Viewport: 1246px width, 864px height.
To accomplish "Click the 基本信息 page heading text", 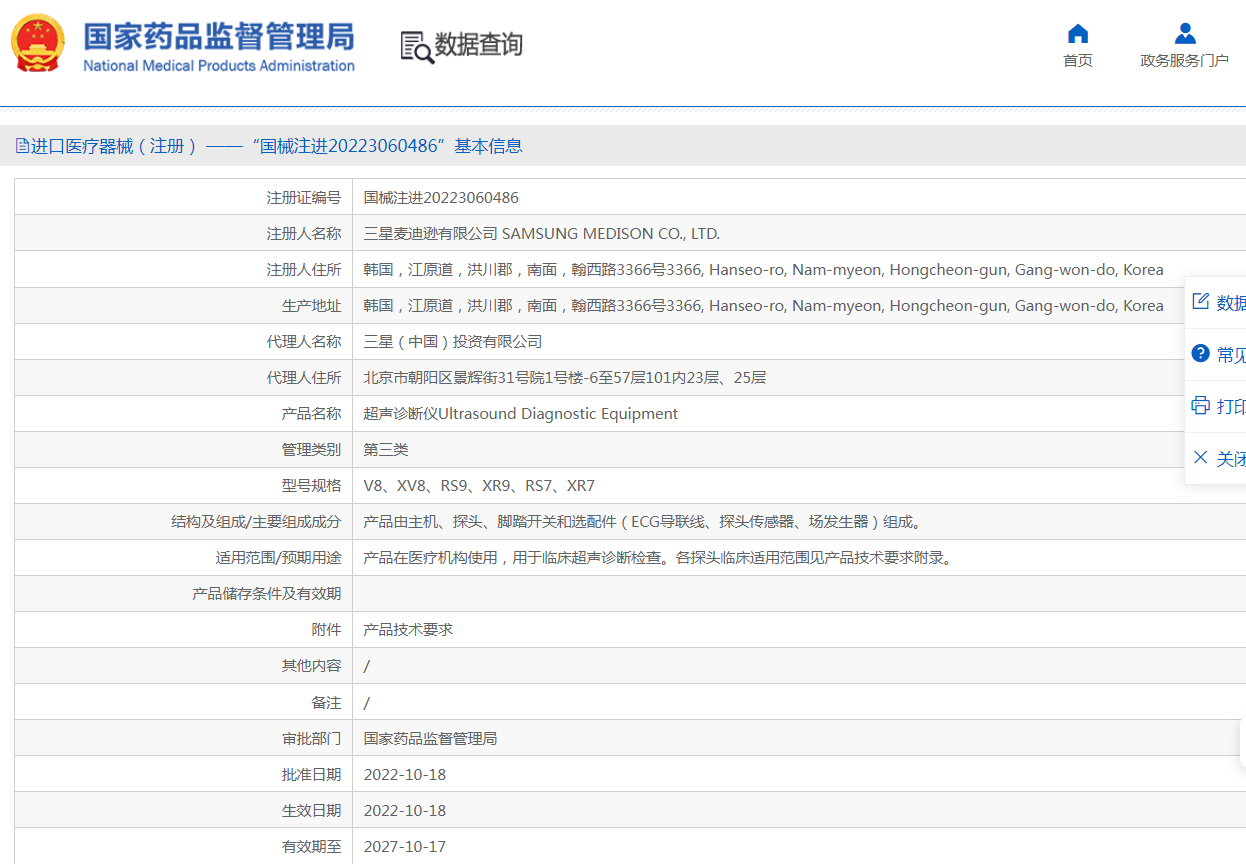I will pyautogui.click(x=488, y=146).
